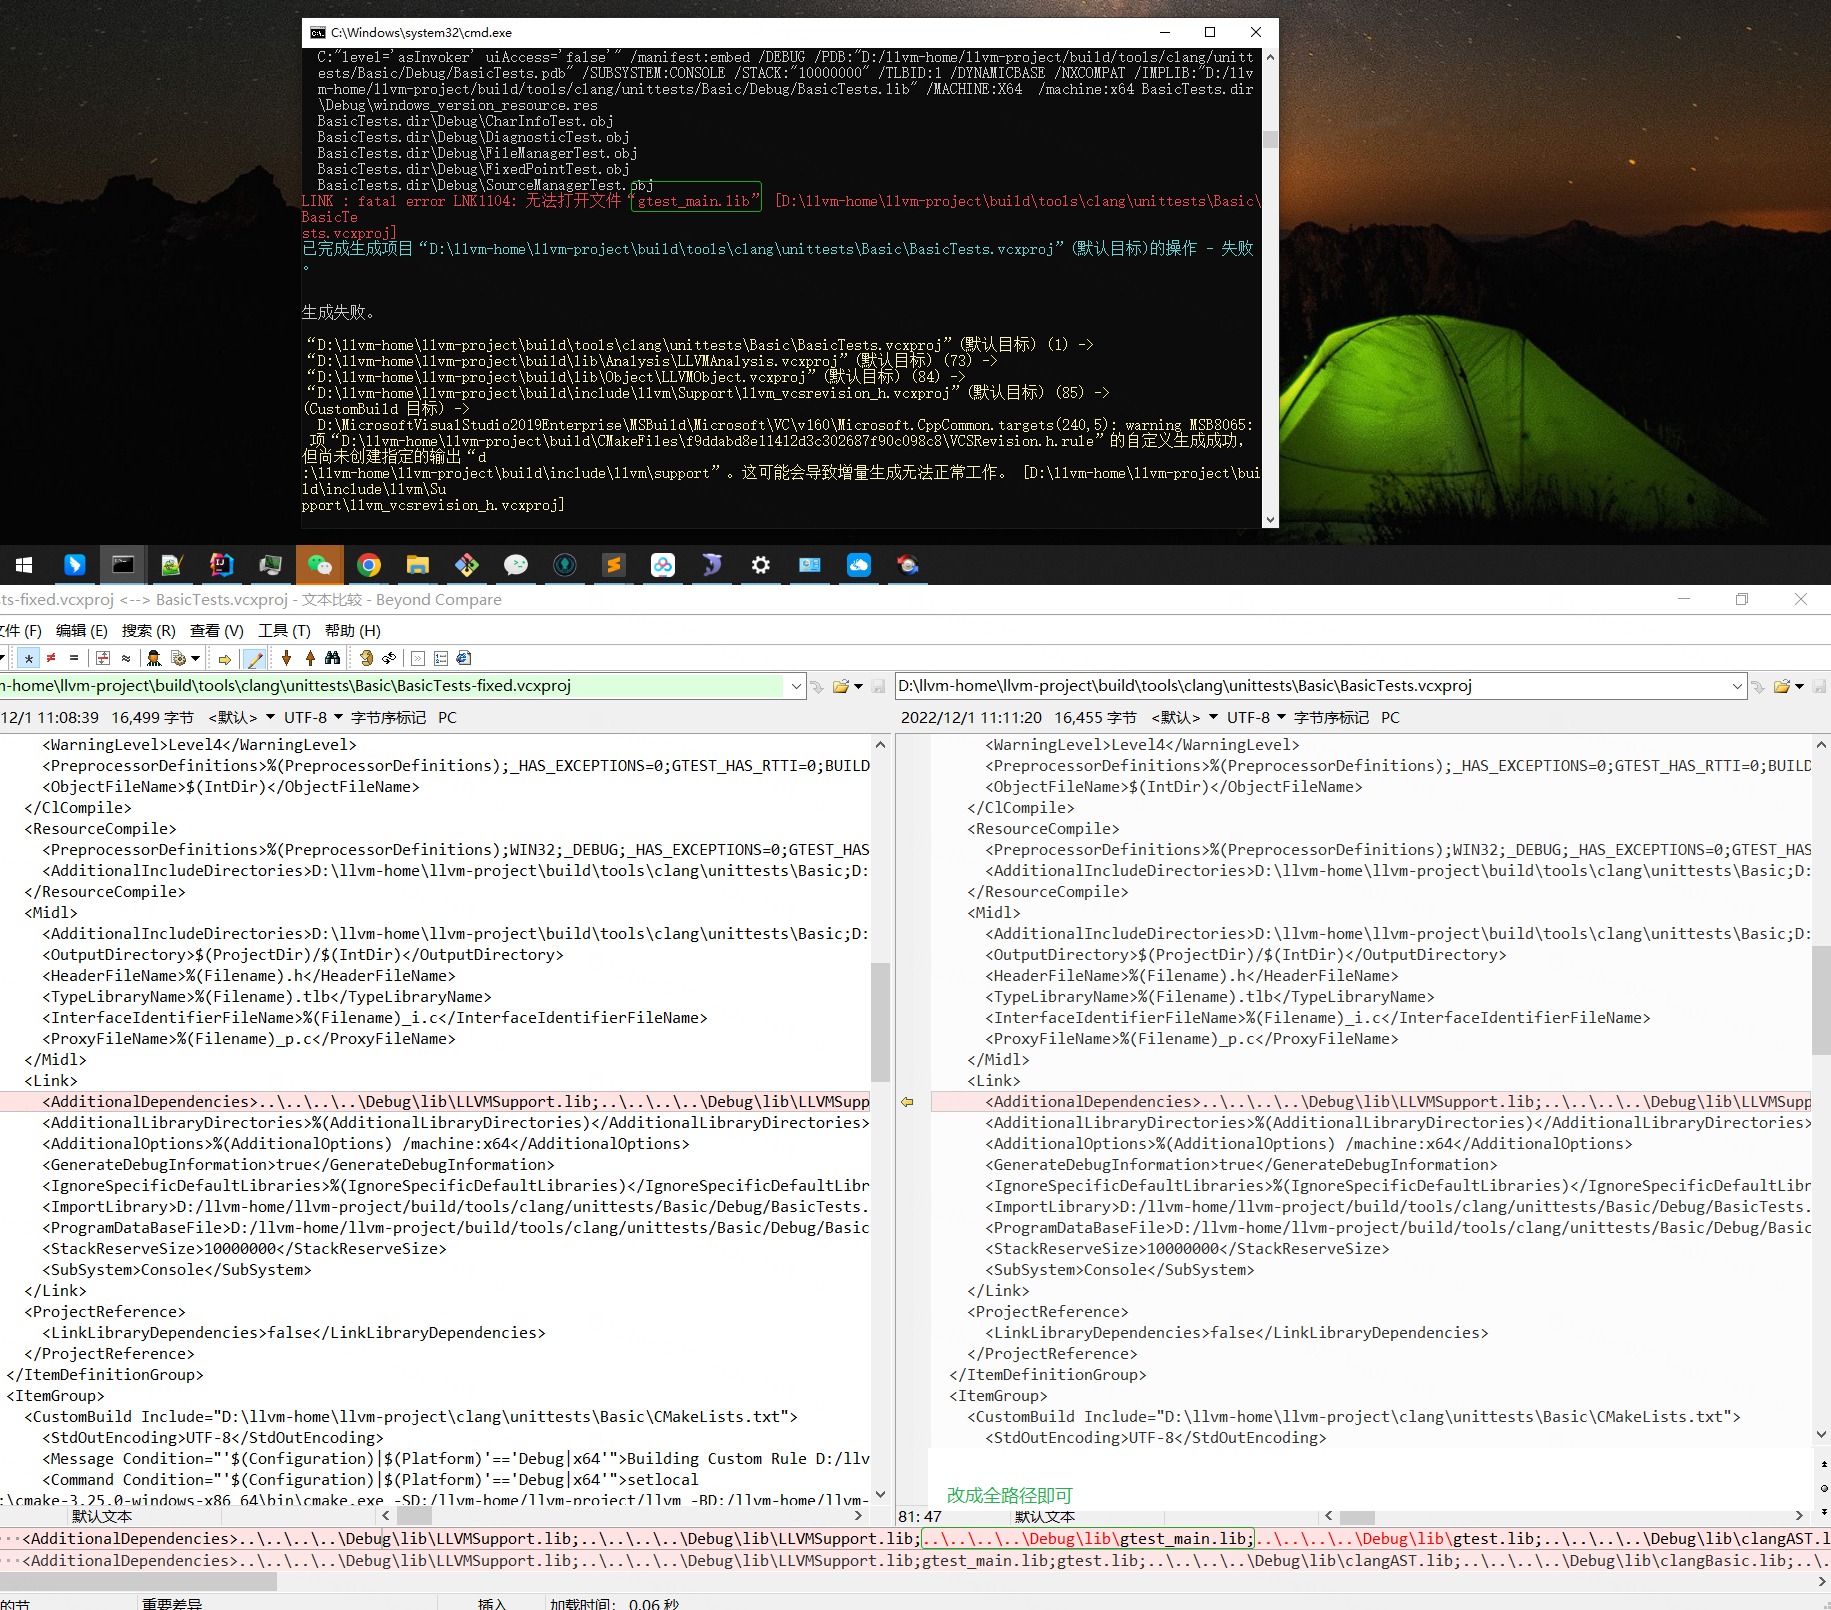The height and width of the screenshot is (1610, 1831).
Task: Click Swap Sides icon
Action: coord(366,658)
